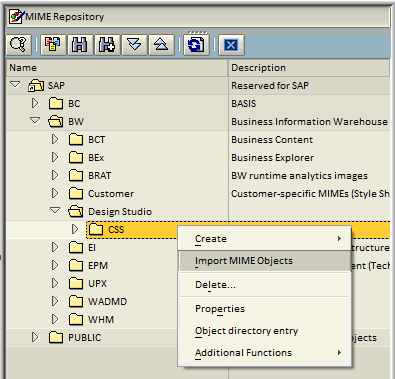Expand the Customer folder node
This screenshot has width=395, height=379.
click(x=55, y=193)
